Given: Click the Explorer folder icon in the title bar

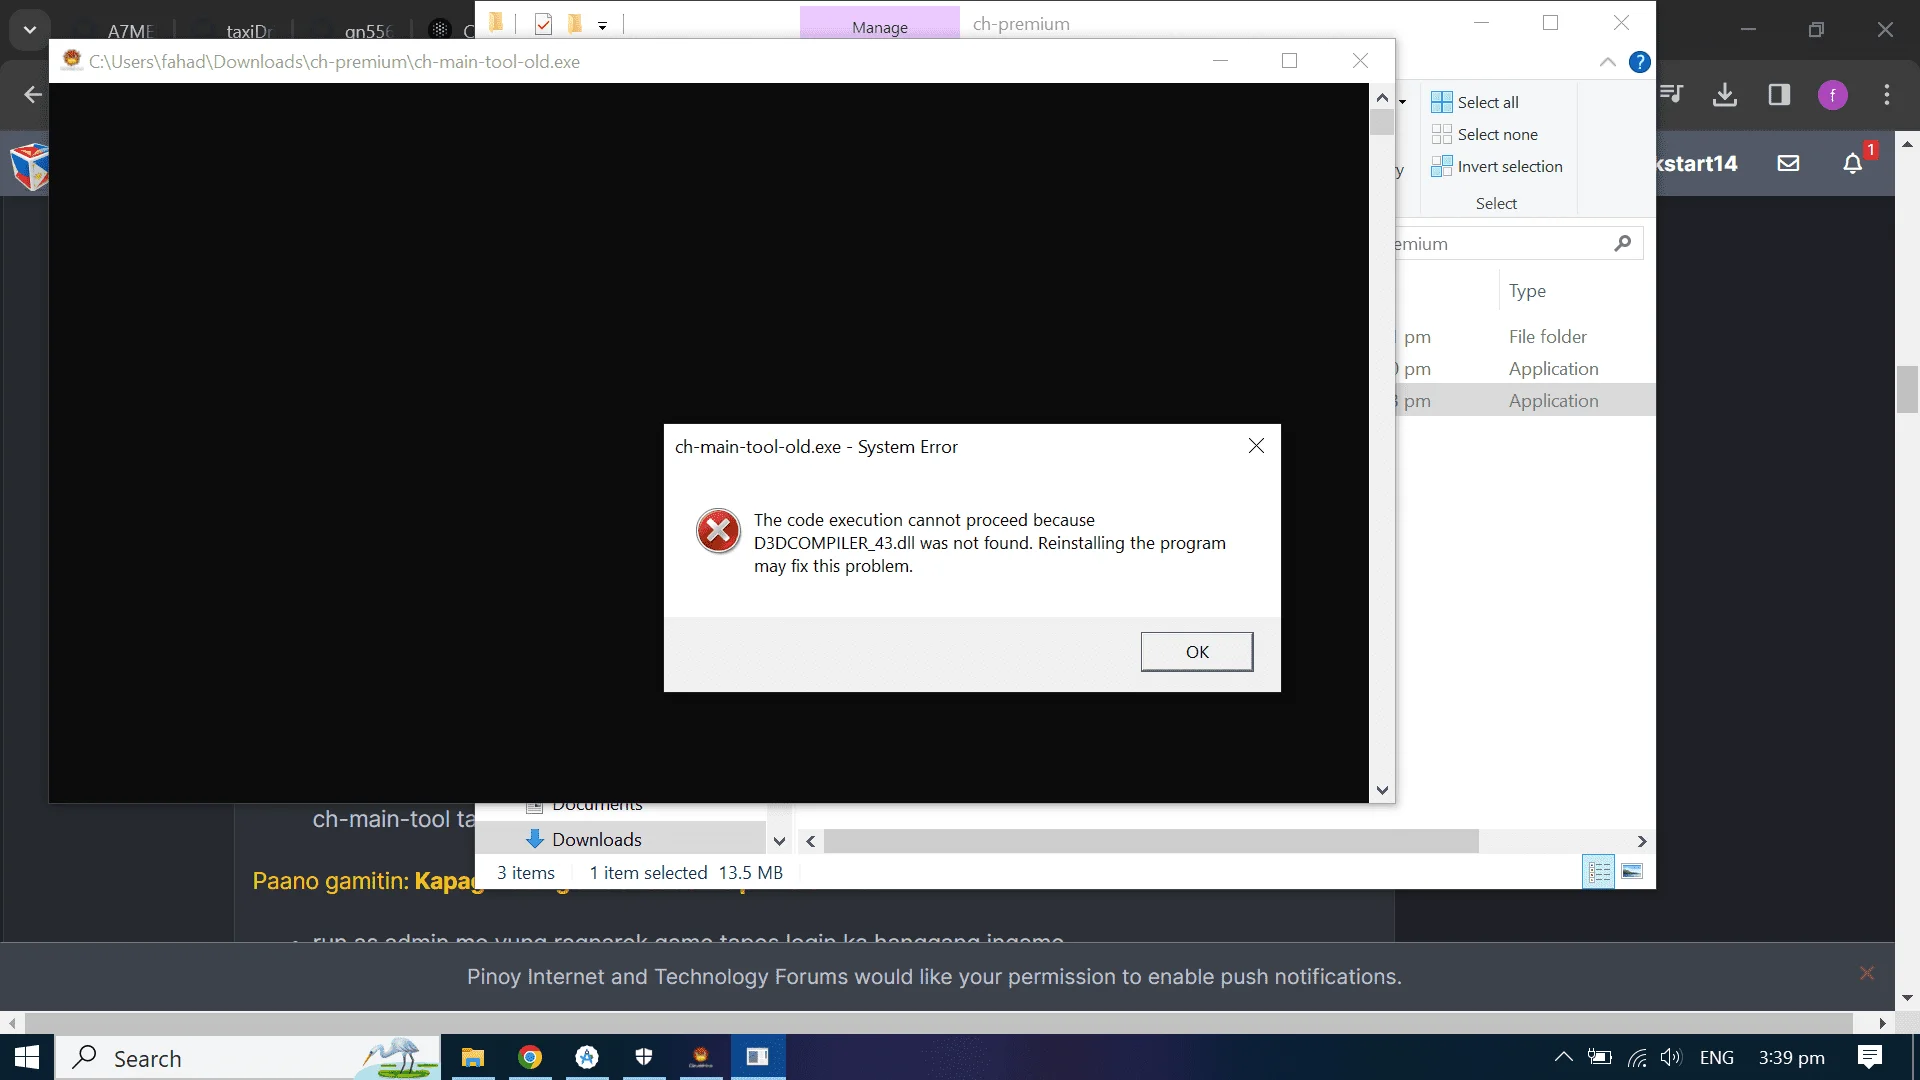Looking at the screenshot, I should click(496, 23).
